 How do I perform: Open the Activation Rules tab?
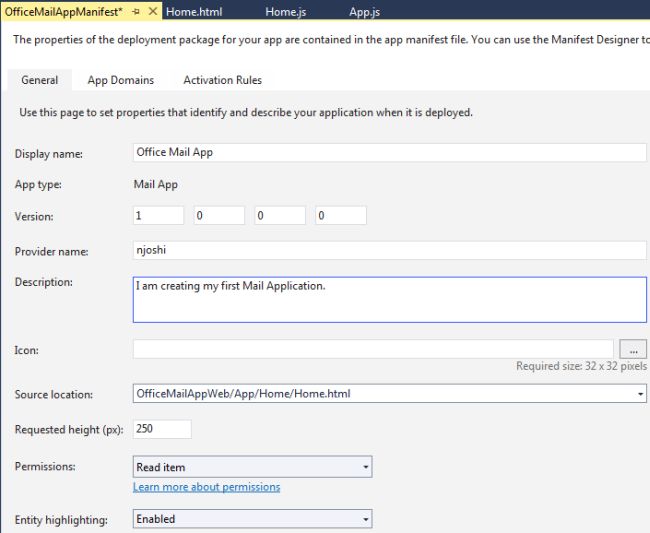coord(222,80)
